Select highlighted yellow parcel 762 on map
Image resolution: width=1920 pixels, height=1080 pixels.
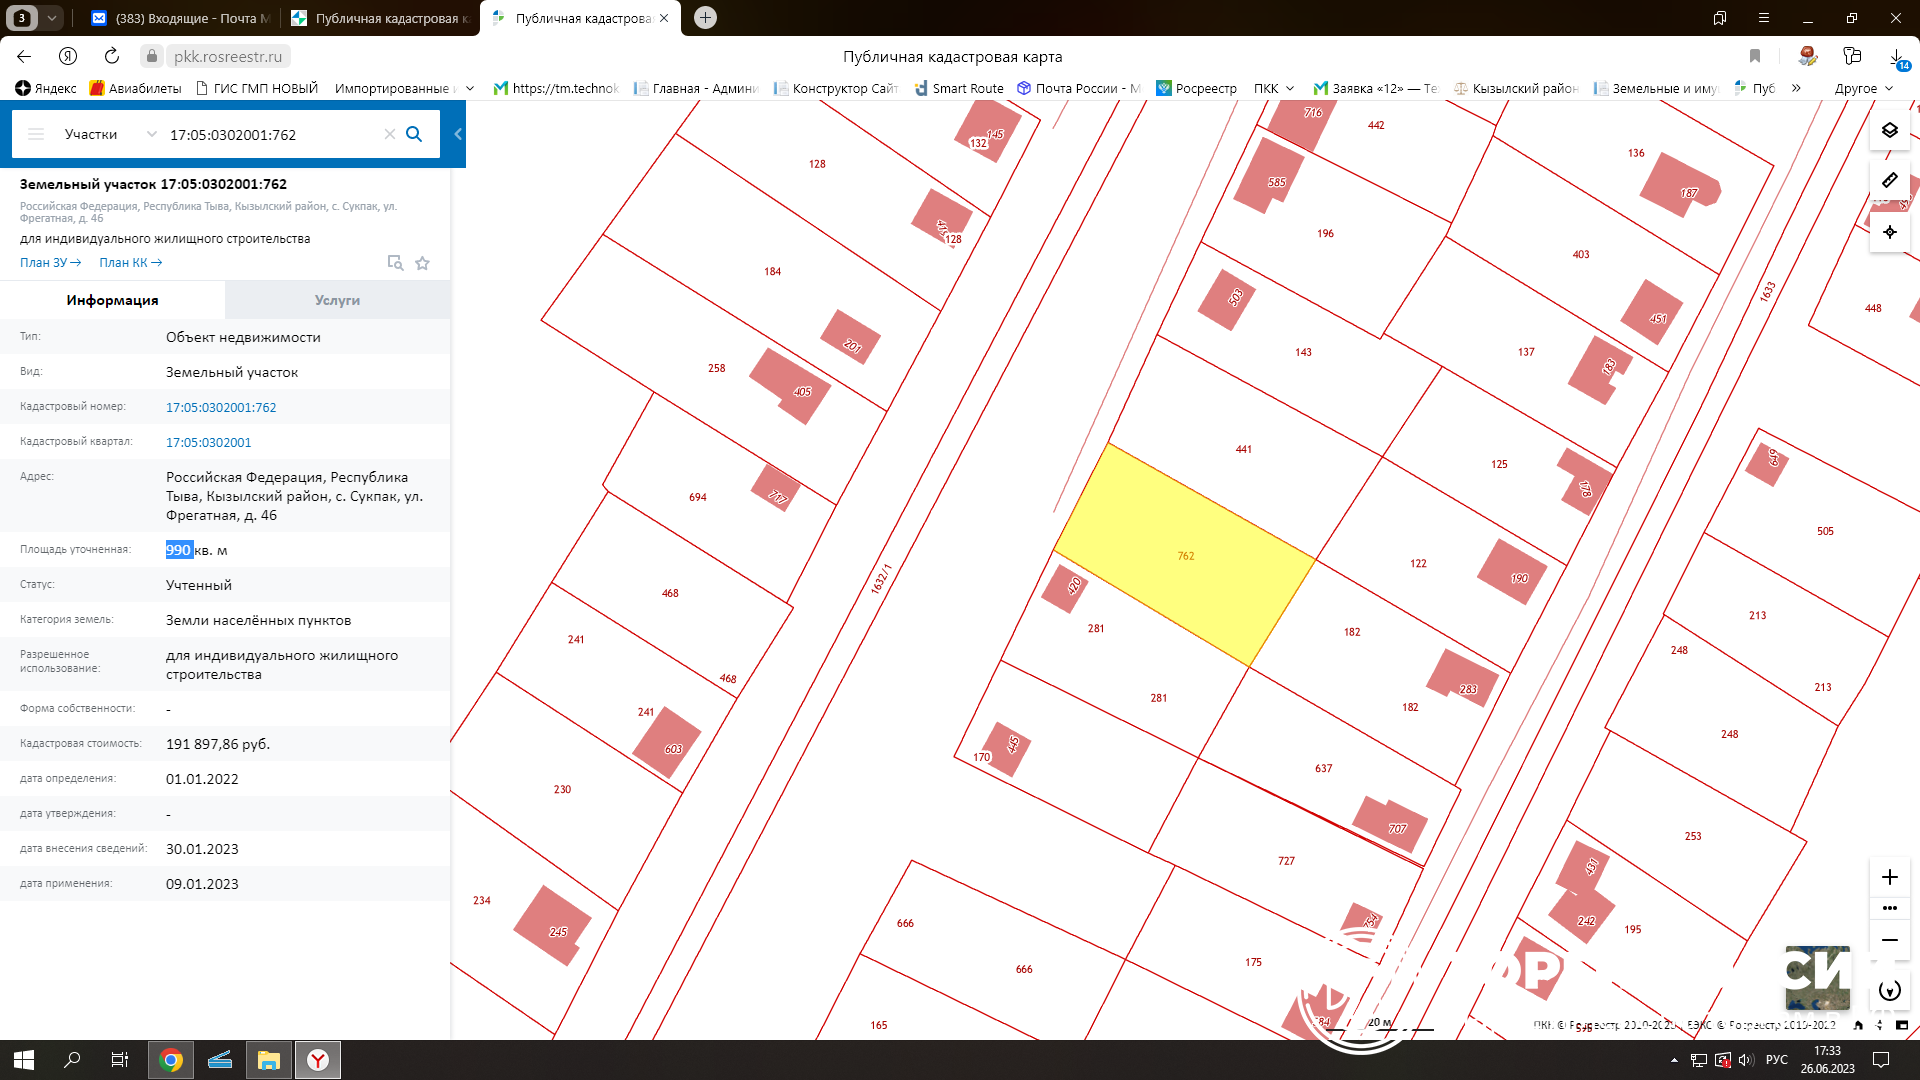coord(1185,555)
